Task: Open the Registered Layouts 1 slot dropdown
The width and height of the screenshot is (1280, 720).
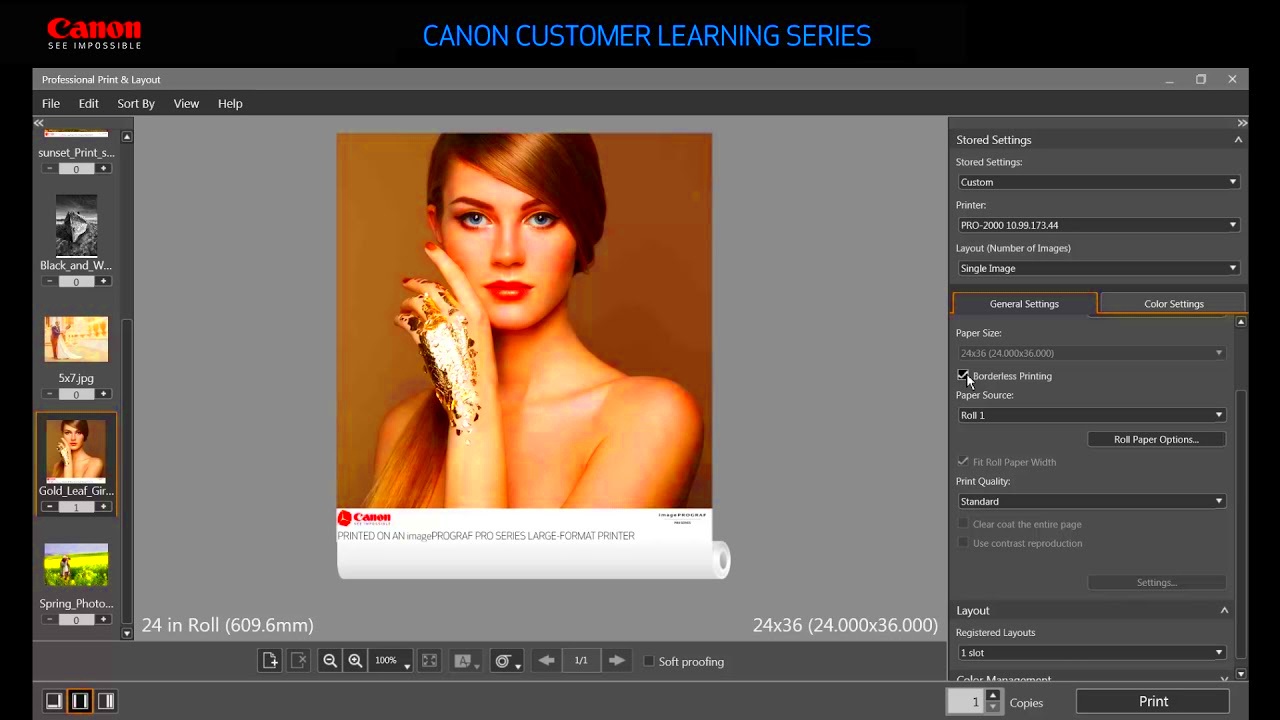Action: click(1091, 653)
